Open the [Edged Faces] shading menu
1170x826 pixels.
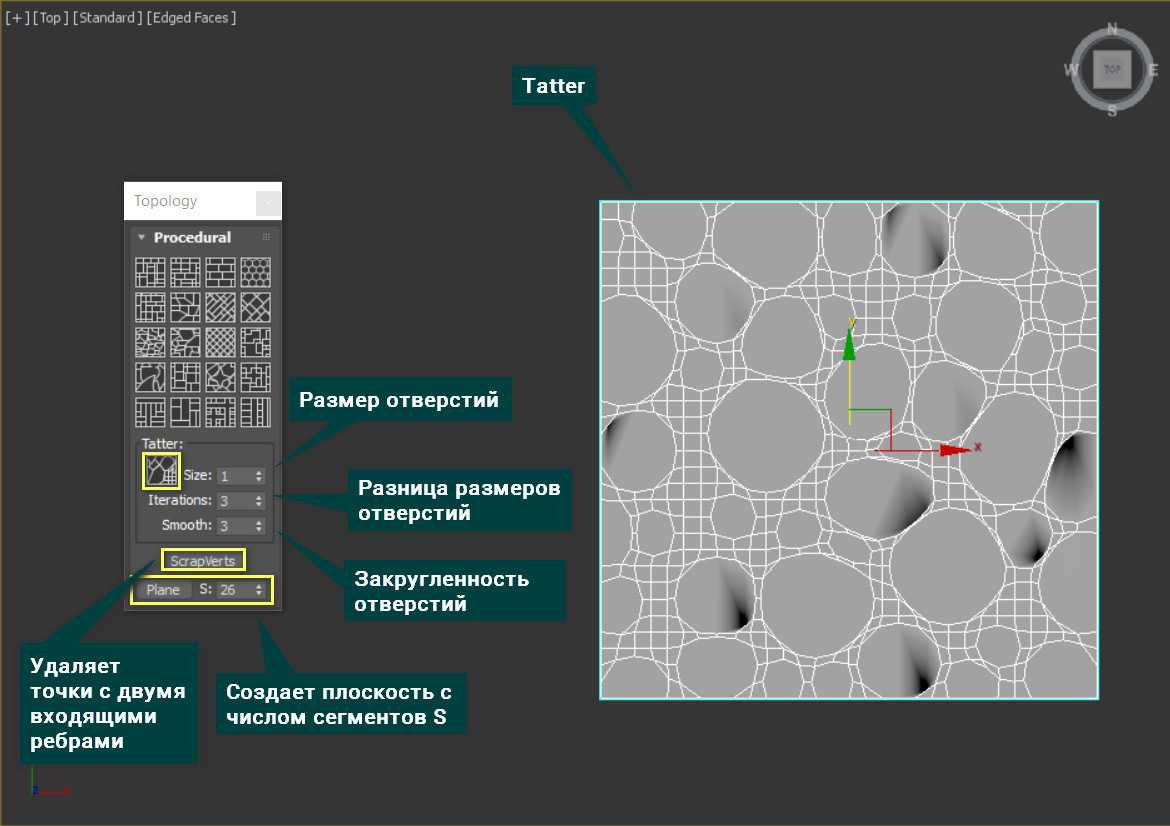tap(192, 18)
